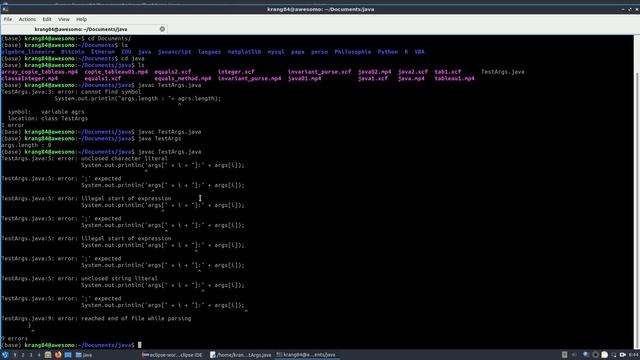Click invariant_purse.xcf in the listing
Image resolution: width=640 pixels, height=360 pixels.
(x=319, y=72)
